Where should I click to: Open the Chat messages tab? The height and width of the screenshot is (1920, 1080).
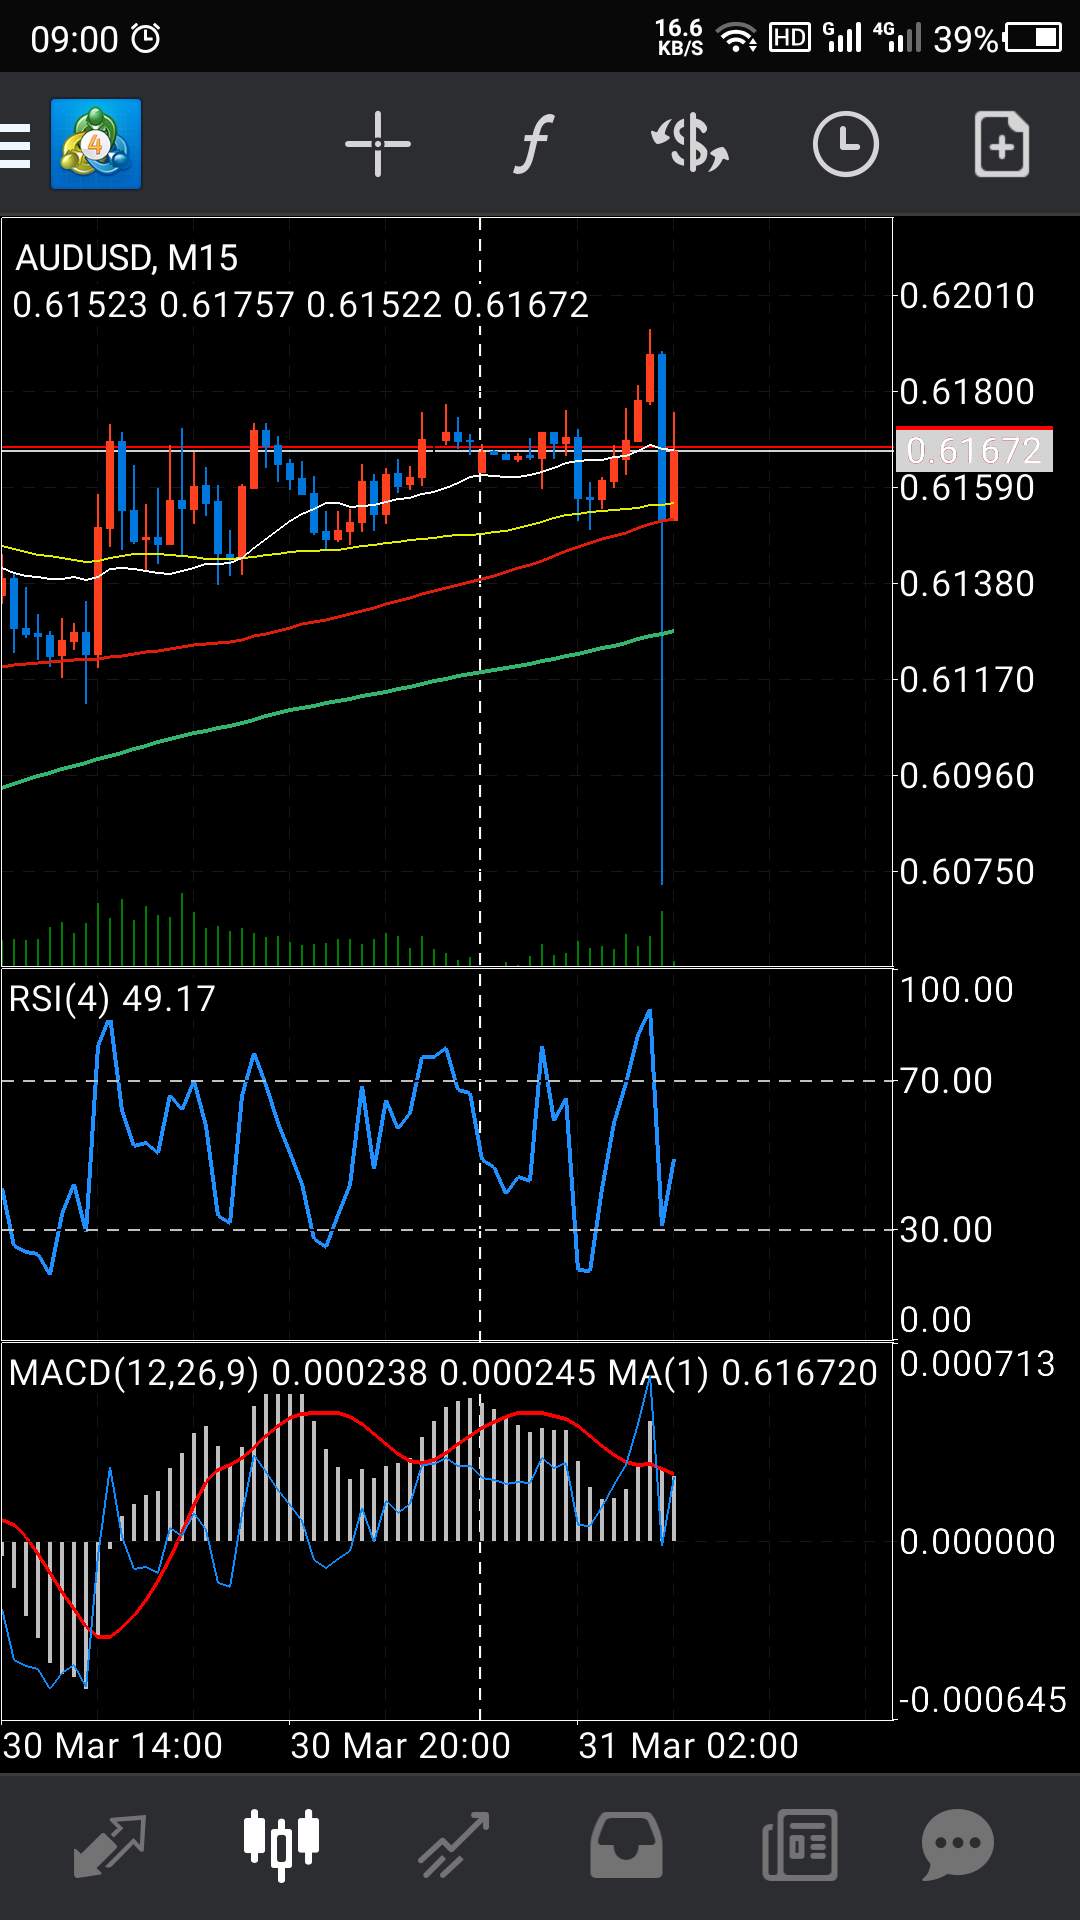(x=957, y=1845)
